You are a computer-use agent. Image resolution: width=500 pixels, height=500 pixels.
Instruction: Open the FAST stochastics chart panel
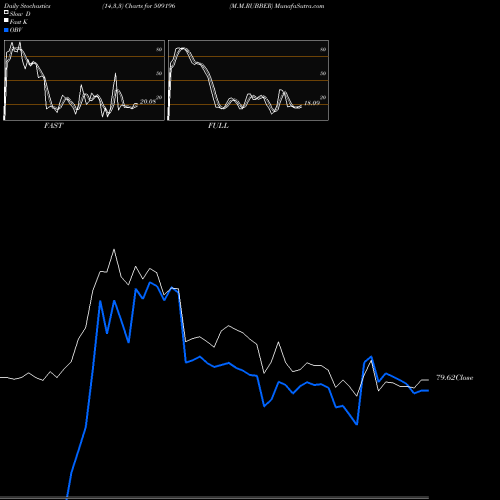pos(84,80)
